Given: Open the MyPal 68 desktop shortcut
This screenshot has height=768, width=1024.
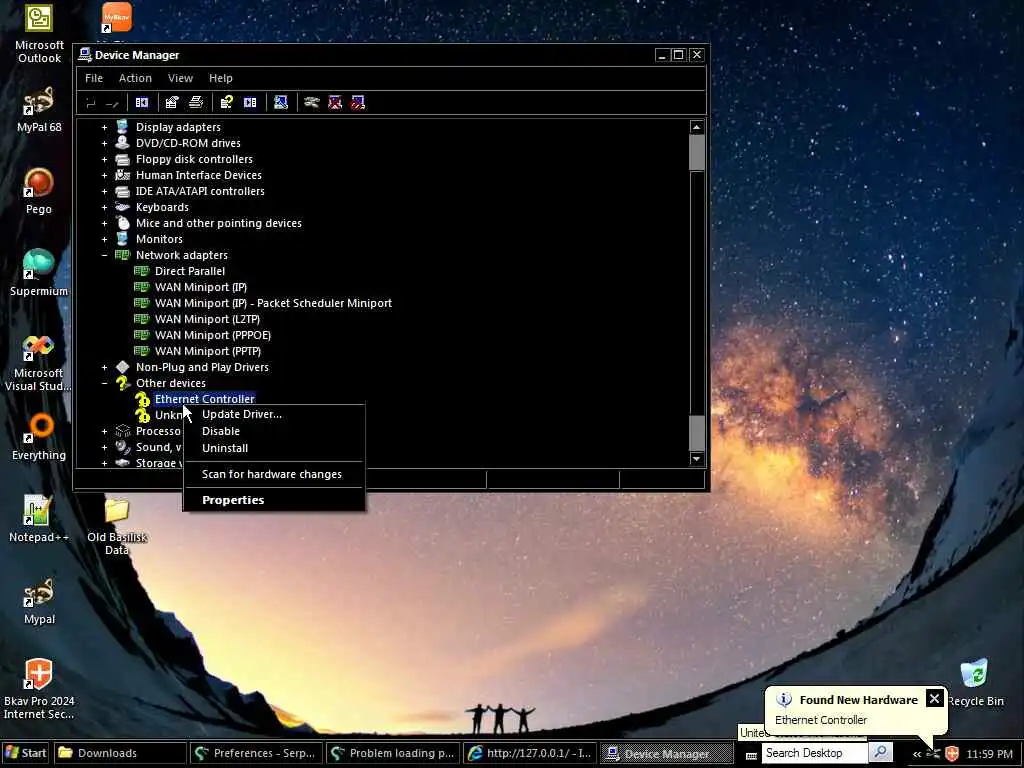Looking at the screenshot, I should coord(39,110).
